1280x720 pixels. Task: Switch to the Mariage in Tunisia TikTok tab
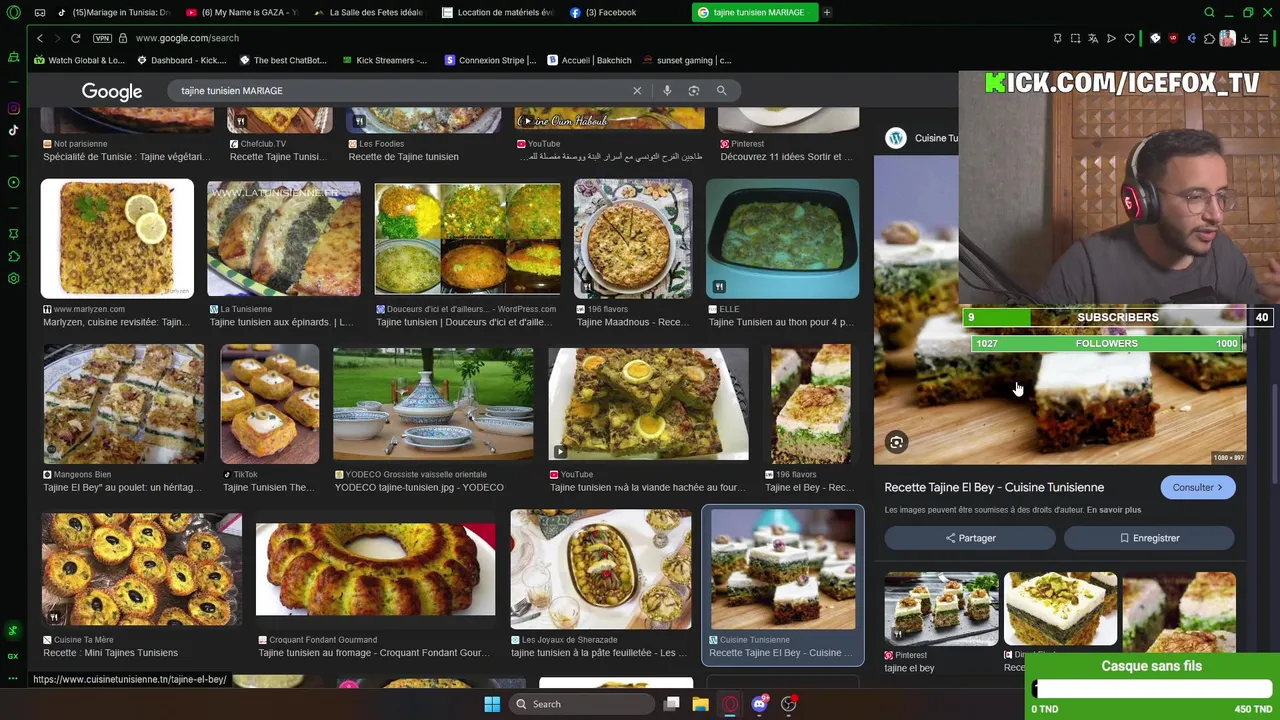point(113,12)
